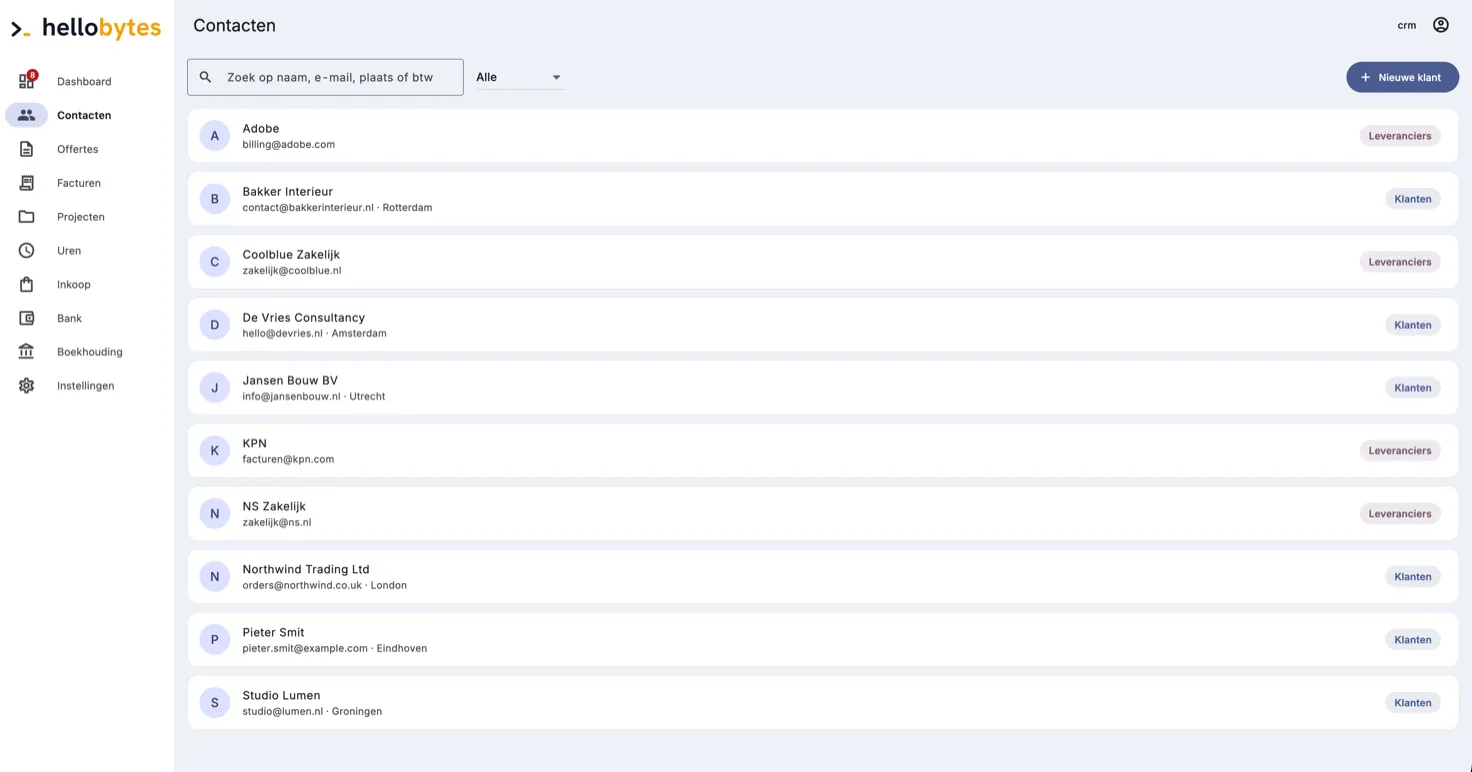1472x772 pixels.
Task: Click the NS Zakelijk avatar letter N
Action: (x=215, y=514)
